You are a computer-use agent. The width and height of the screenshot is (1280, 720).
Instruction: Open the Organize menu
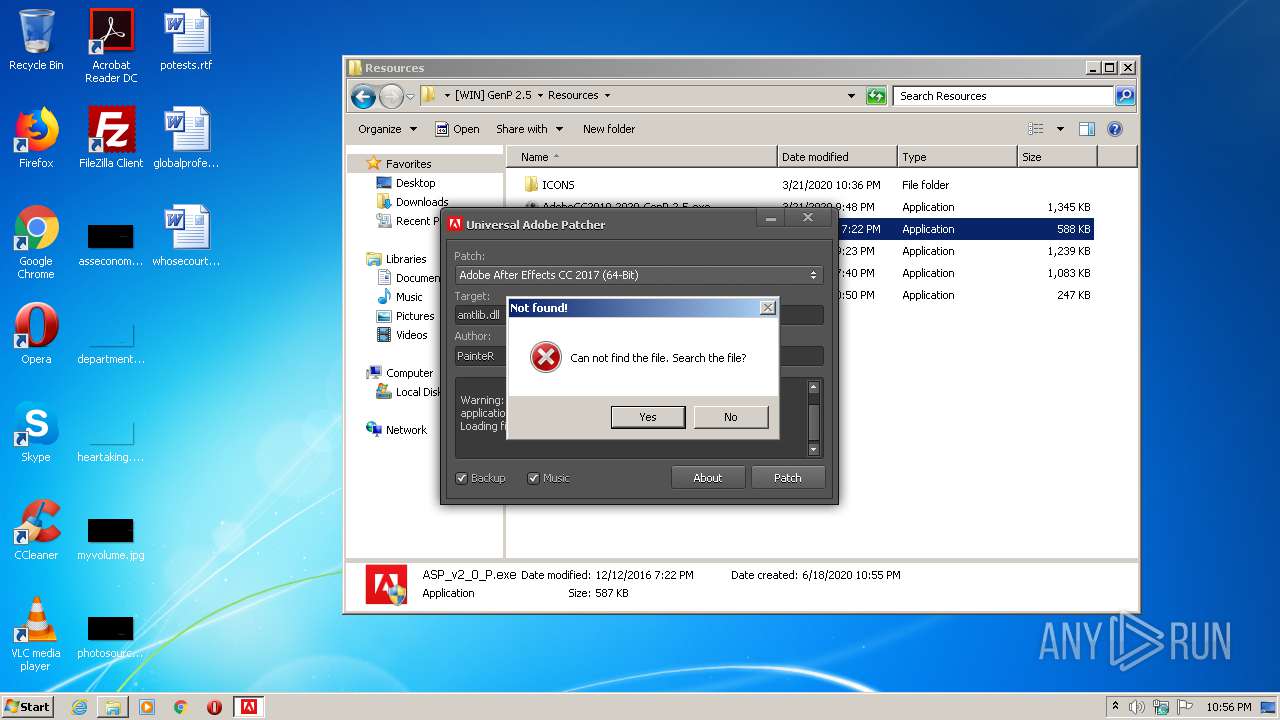387,129
